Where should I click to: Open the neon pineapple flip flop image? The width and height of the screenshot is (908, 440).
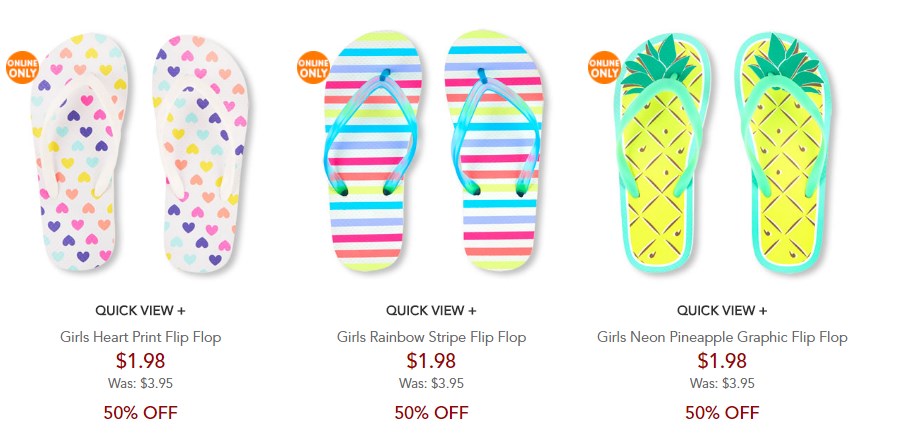point(723,152)
